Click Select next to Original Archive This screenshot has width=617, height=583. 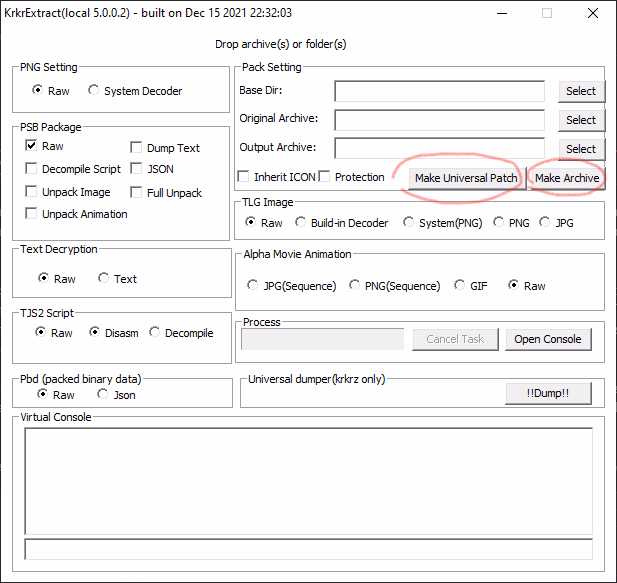580,120
